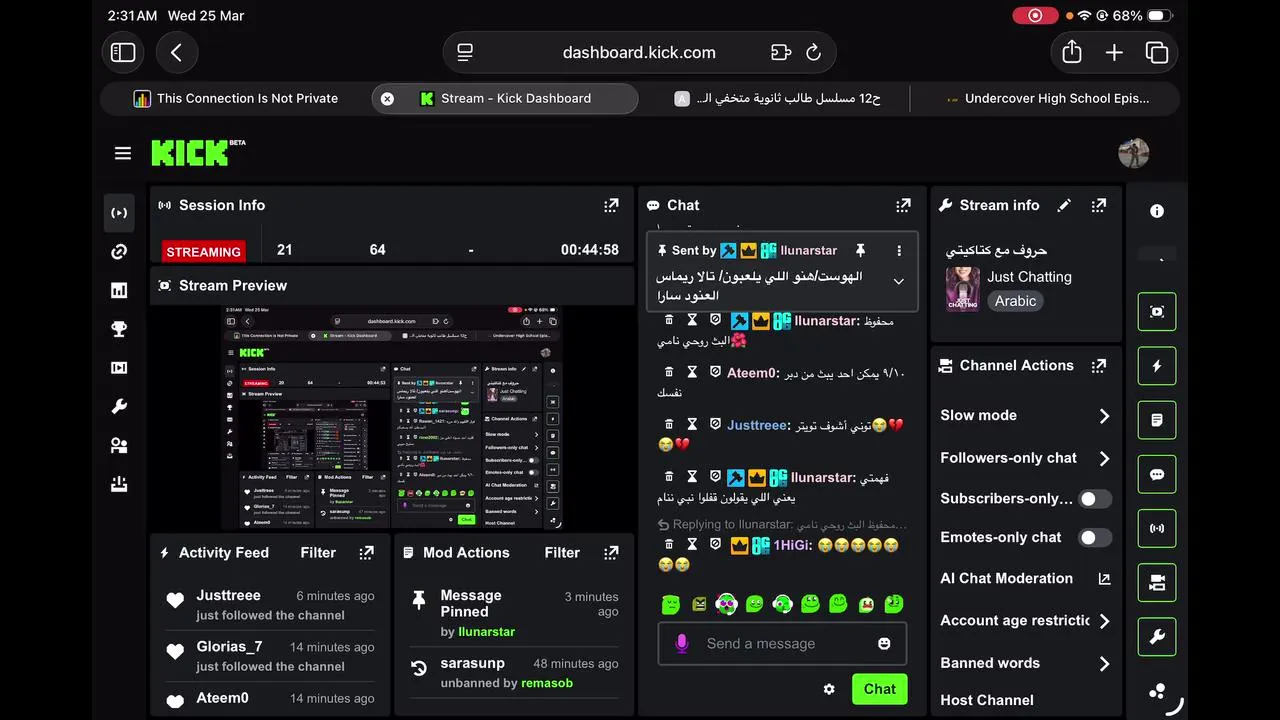This screenshot has width=1280, height=720.
Task: Toggle lightning Activity widget in right bar
Action: pos(1157,366)
